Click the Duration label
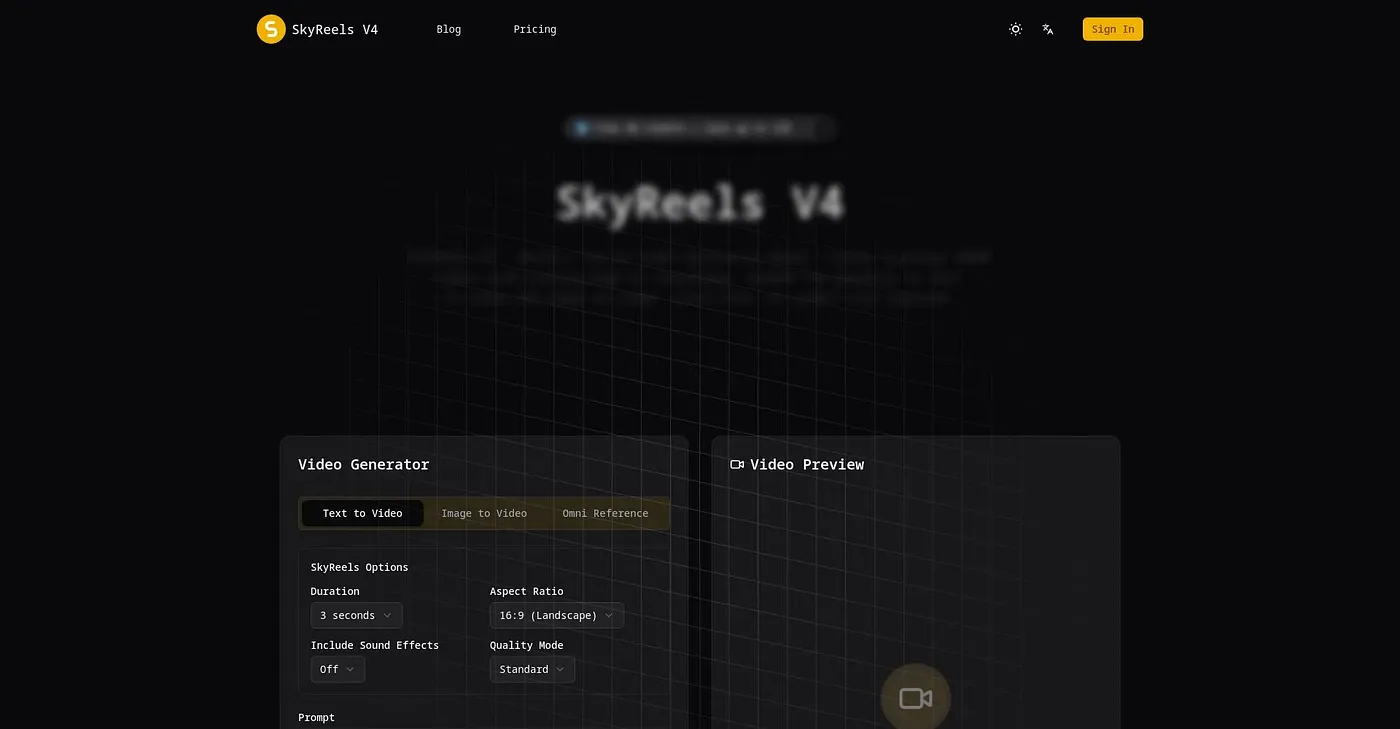 coord(335,591)
